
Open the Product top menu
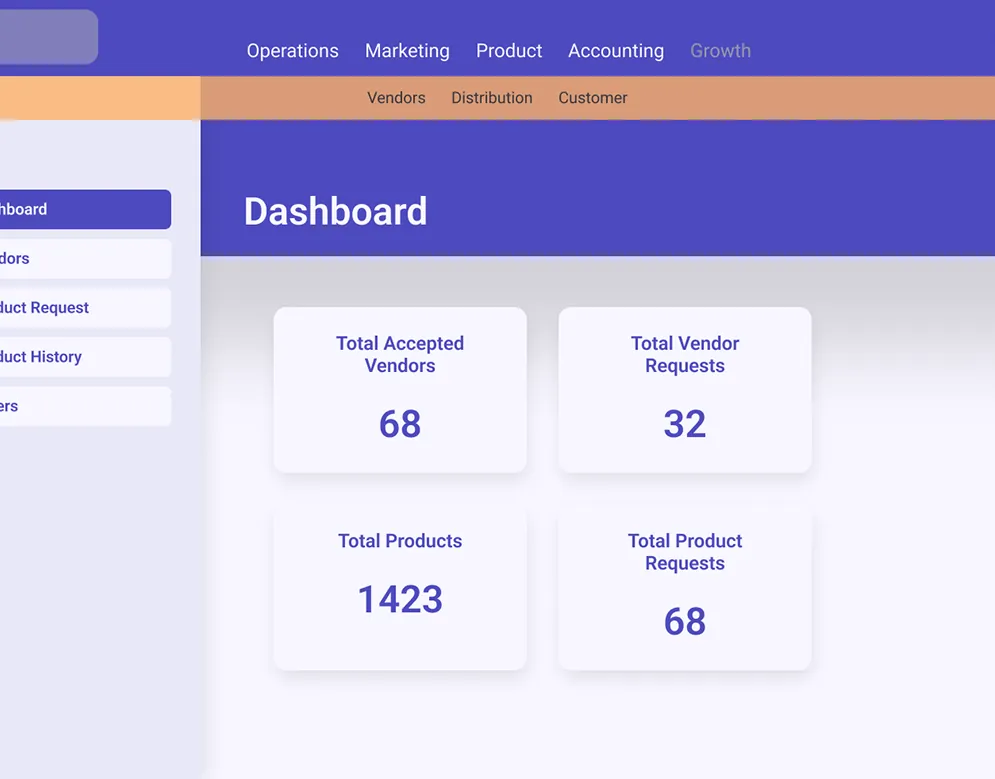coord(509,51)
